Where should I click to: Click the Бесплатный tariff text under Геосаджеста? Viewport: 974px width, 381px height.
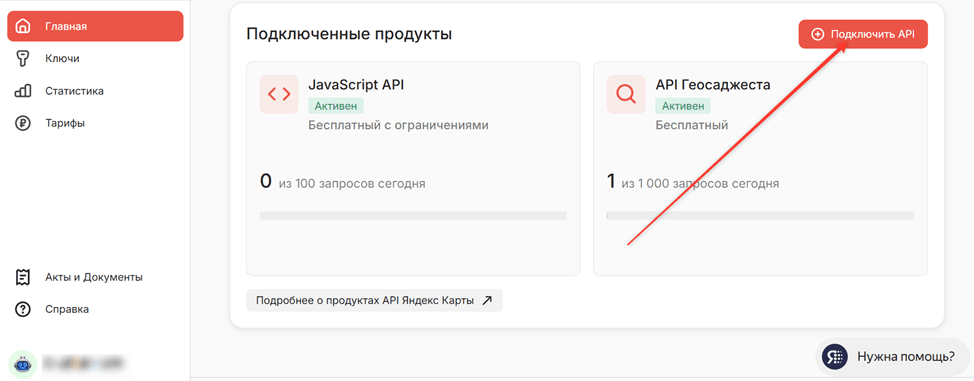pos(692,126)
